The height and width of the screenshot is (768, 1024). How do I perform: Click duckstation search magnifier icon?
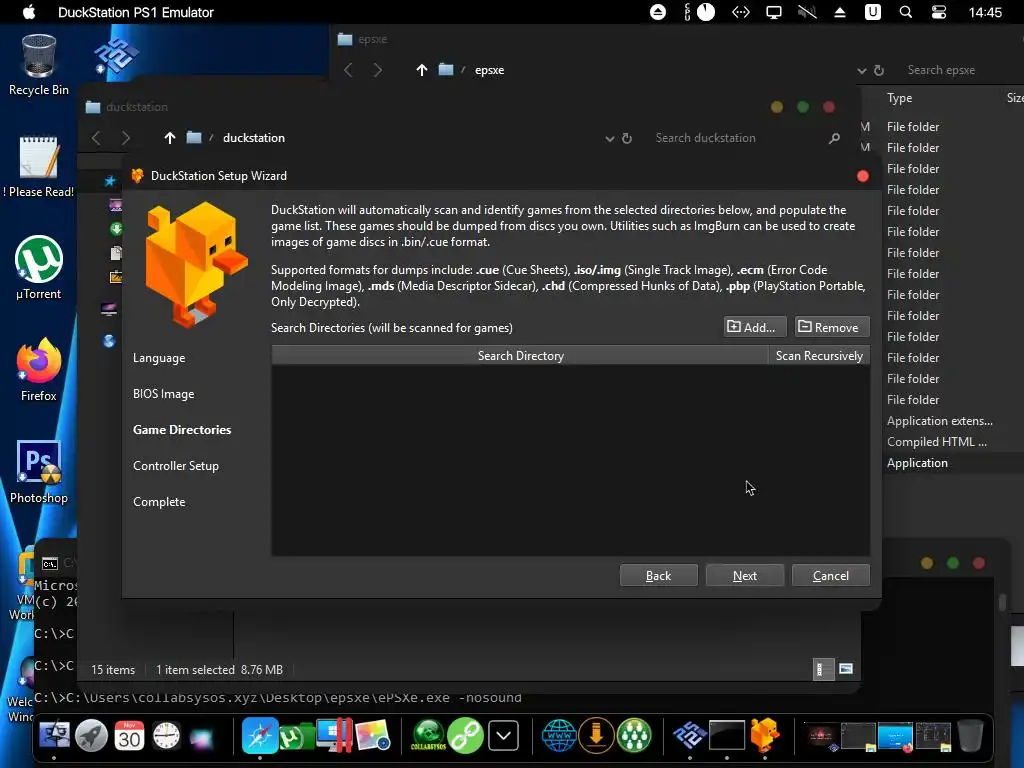(834, 138)
